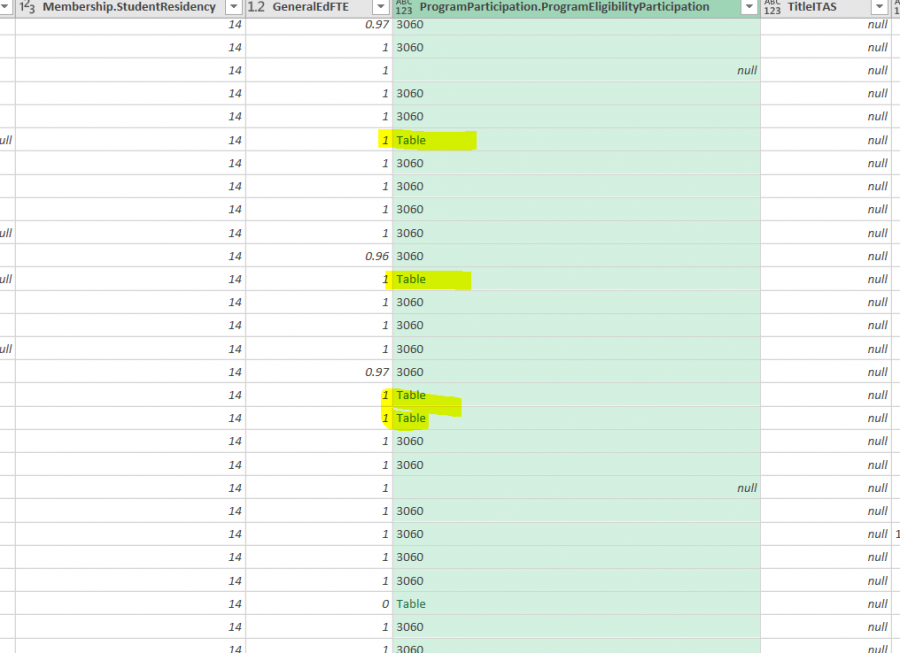This screenshot has width=900, height=653.
Task: Select the 3060 cell beside 0.96
Action: 576,256
